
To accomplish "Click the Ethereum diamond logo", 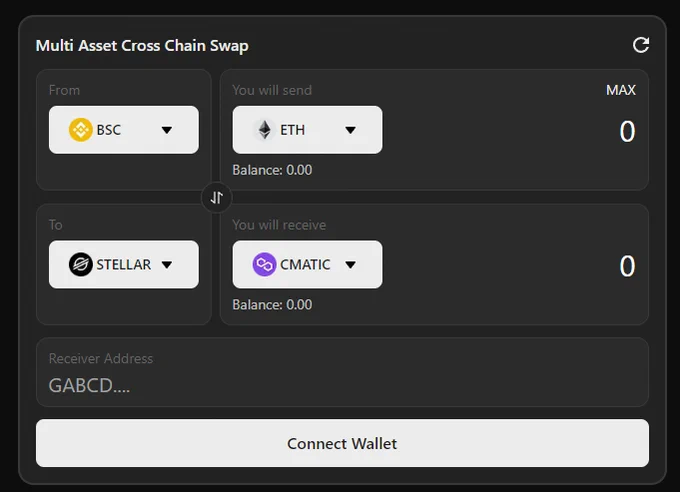I will [x=264, y=130].
